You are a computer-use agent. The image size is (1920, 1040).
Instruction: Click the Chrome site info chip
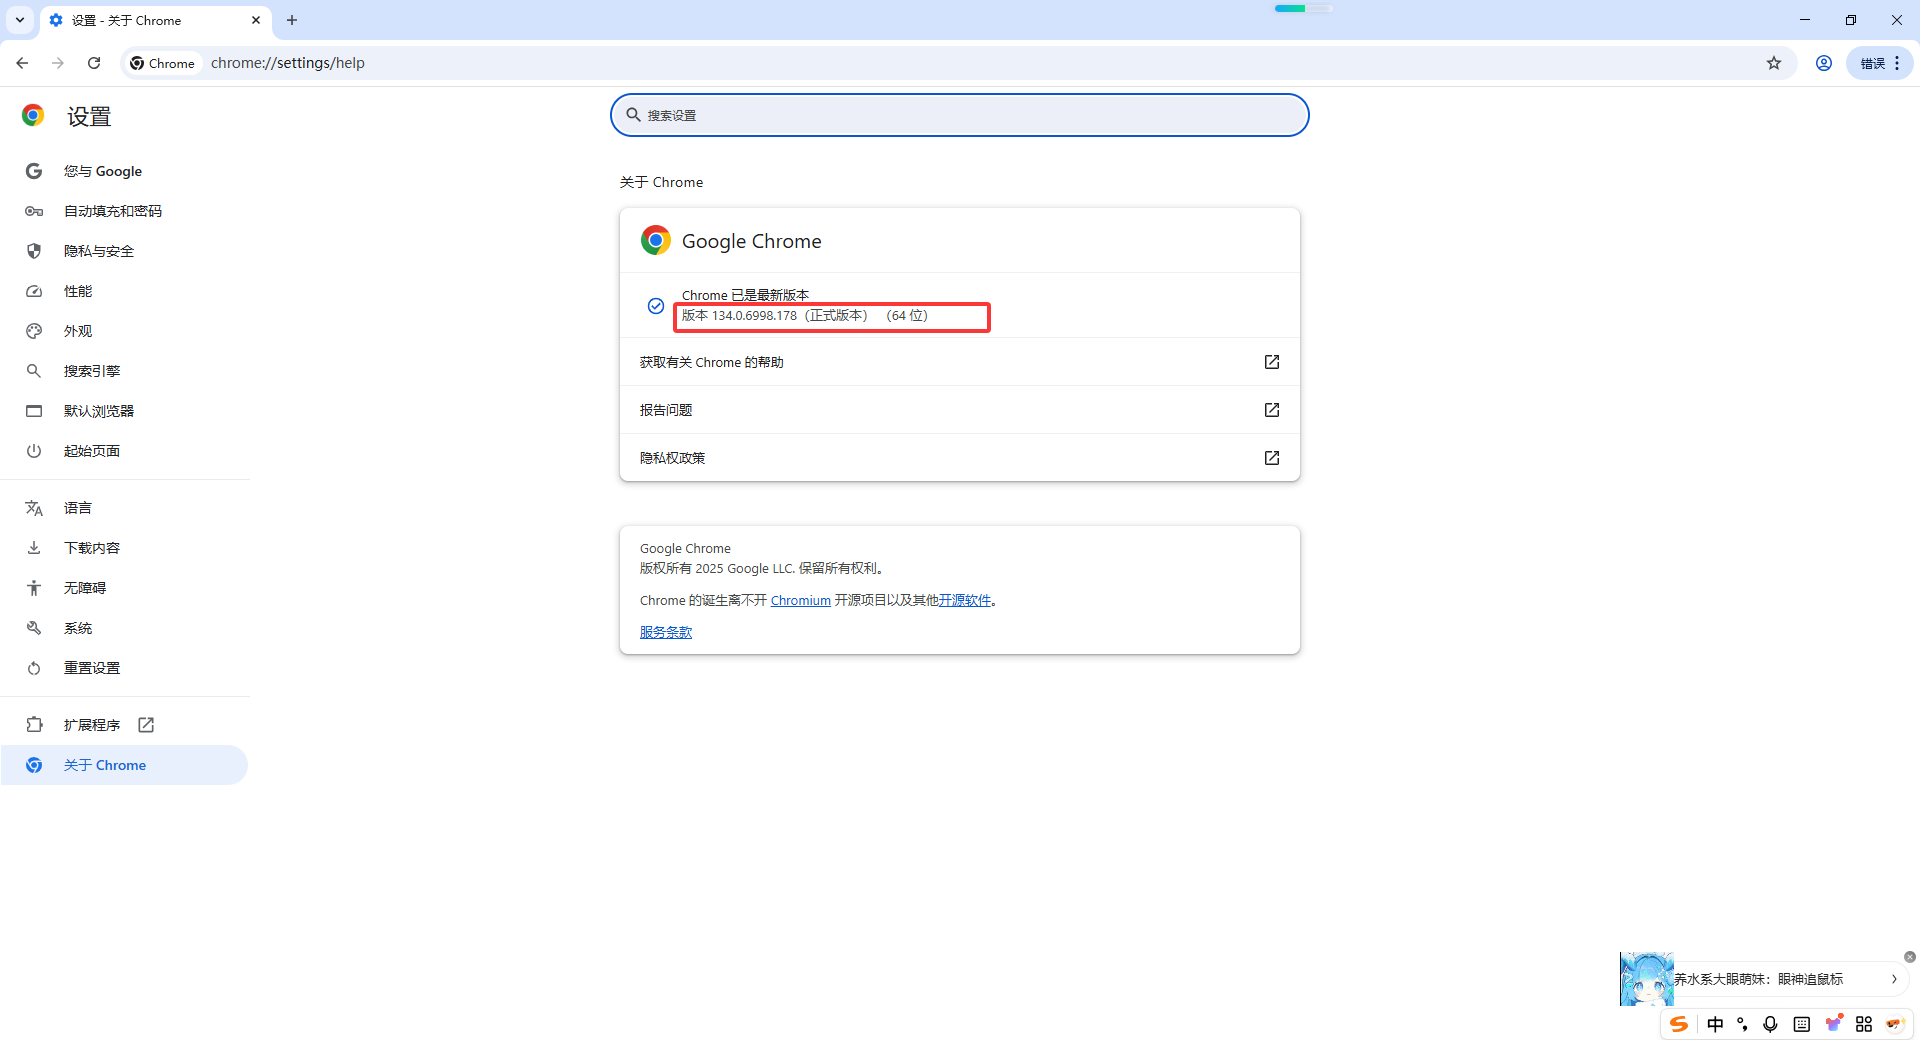[x=163, y=63]
